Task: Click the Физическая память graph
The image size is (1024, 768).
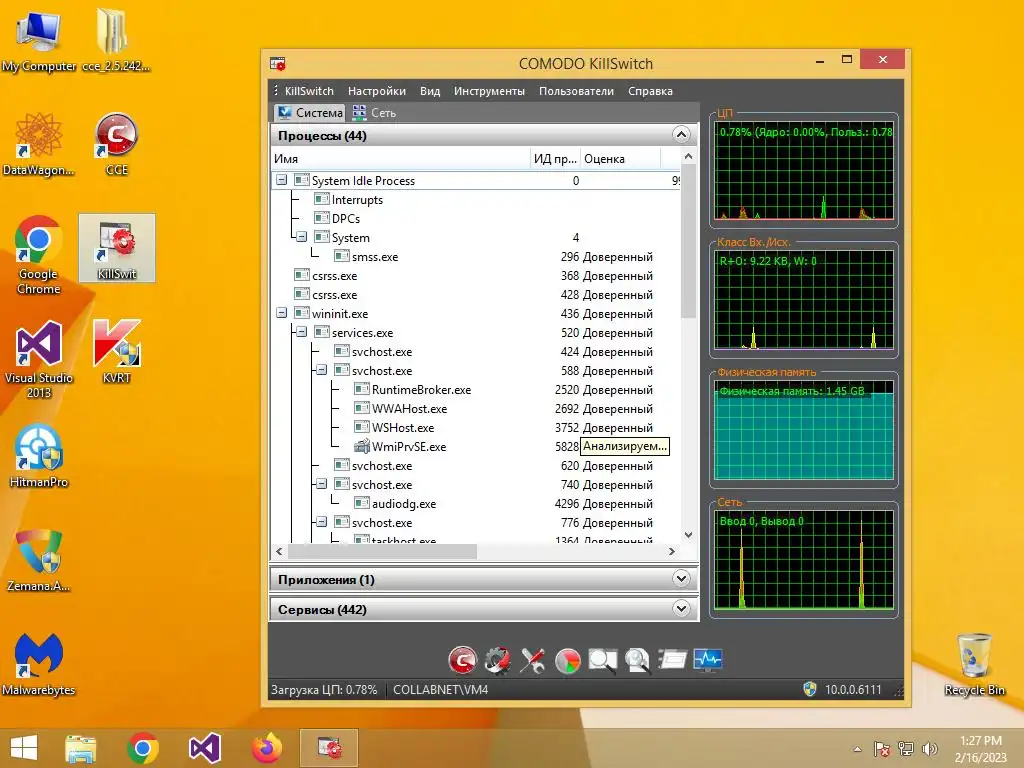Action: coord(804,430)
